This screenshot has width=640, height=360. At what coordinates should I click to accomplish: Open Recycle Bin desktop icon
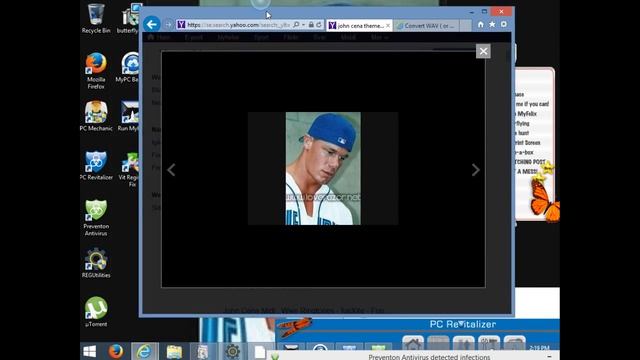(x=96, y=18)
